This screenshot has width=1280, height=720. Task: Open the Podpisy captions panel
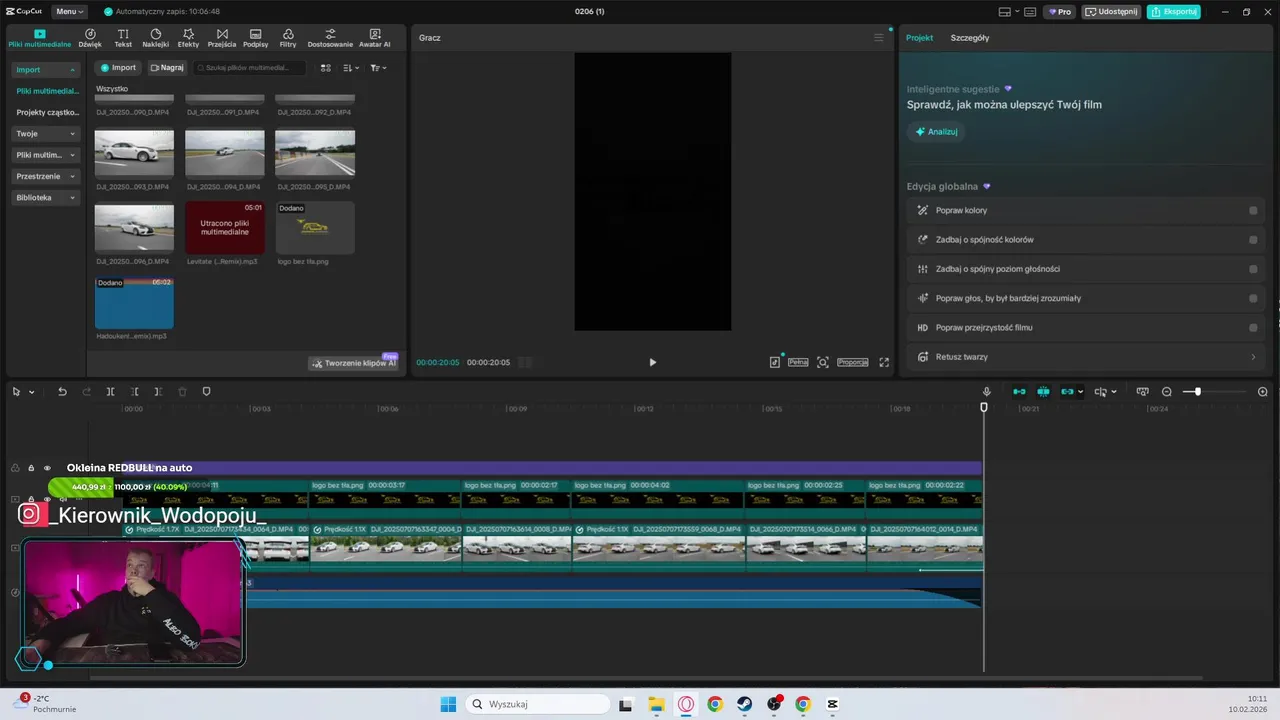pos(255,38)
